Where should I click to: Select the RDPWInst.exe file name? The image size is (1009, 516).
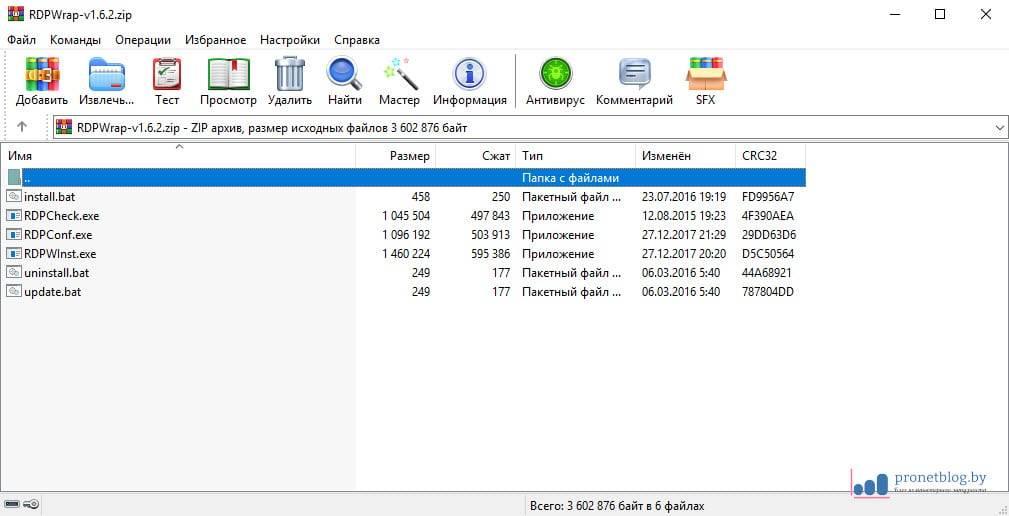[60, 253]
